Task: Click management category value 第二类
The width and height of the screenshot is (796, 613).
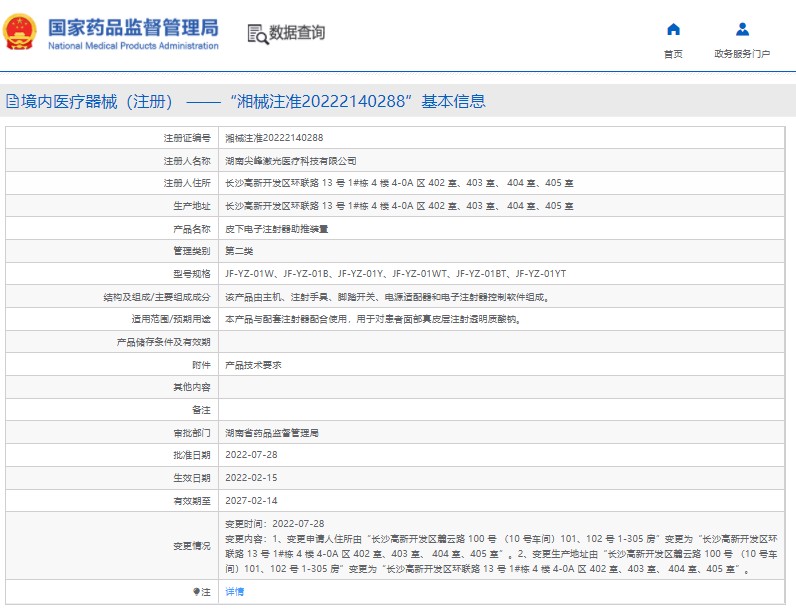Action: click(x=239, y=251)
